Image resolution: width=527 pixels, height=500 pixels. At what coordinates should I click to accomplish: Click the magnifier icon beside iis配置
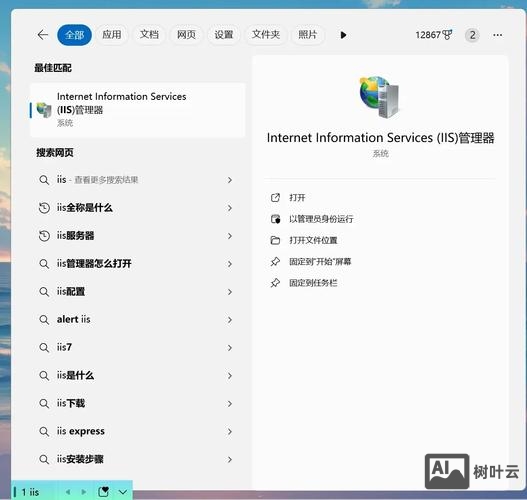click(44, 292)
